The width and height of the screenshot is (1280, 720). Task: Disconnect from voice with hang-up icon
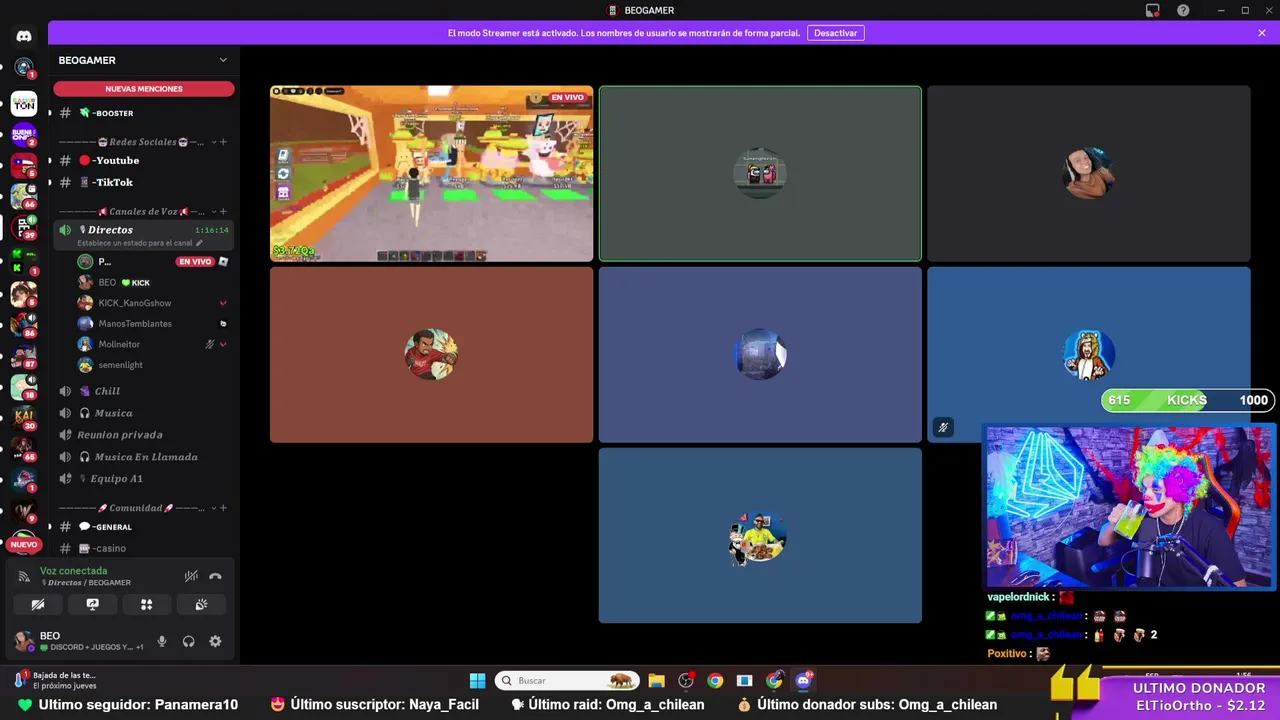[x=215, y=576]
